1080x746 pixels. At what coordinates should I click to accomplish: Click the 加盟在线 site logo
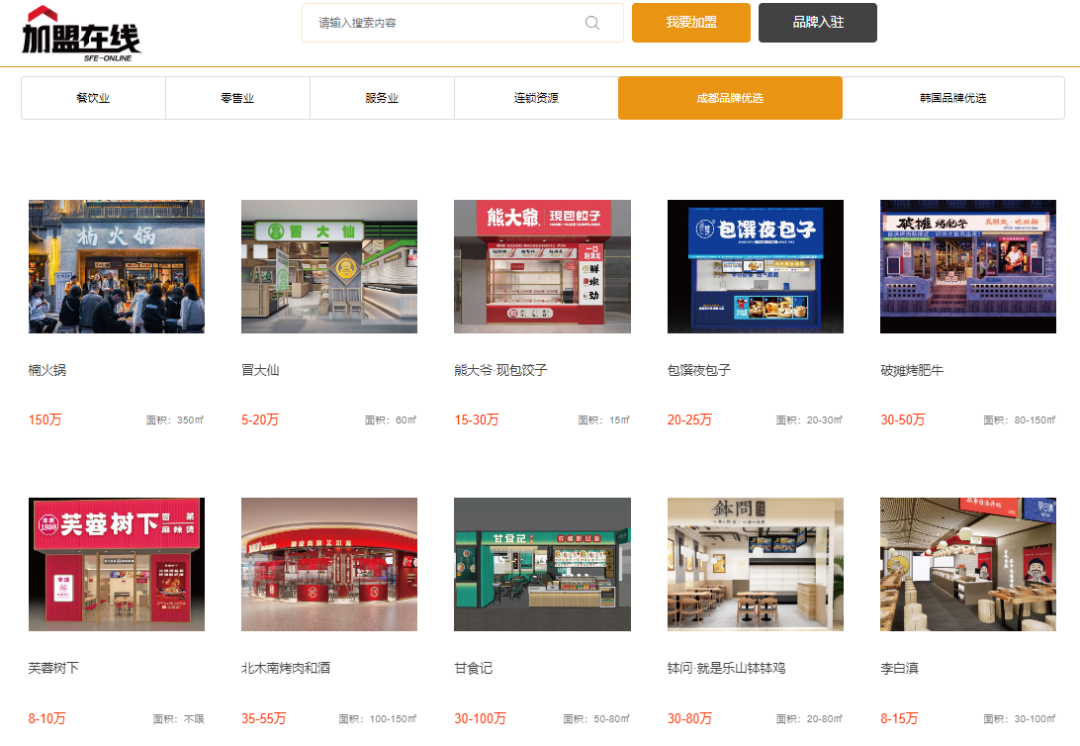pos(81,34)
